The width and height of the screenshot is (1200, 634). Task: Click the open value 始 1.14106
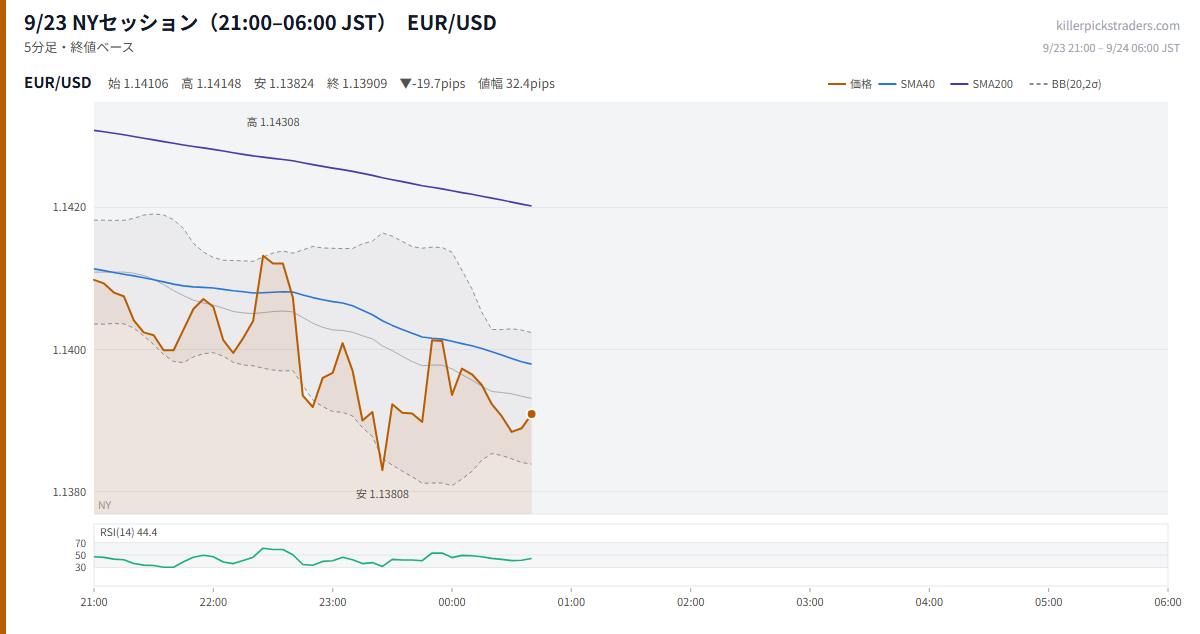point(138,84)
